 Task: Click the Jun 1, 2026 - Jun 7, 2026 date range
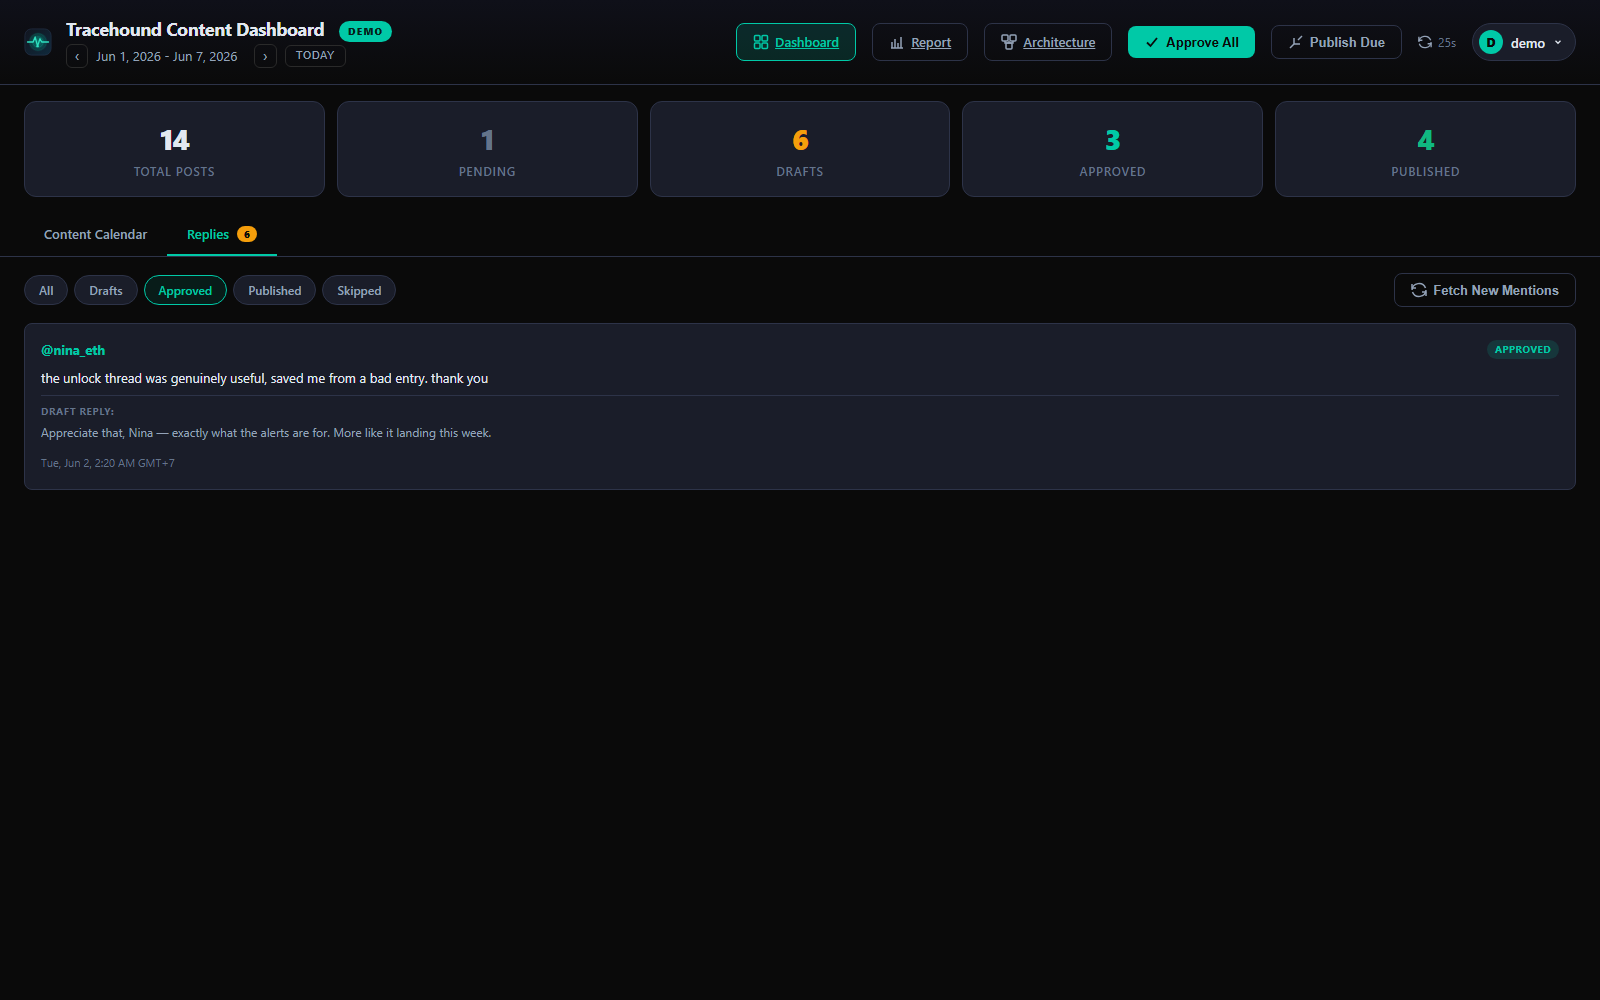[x=167, y=56]
